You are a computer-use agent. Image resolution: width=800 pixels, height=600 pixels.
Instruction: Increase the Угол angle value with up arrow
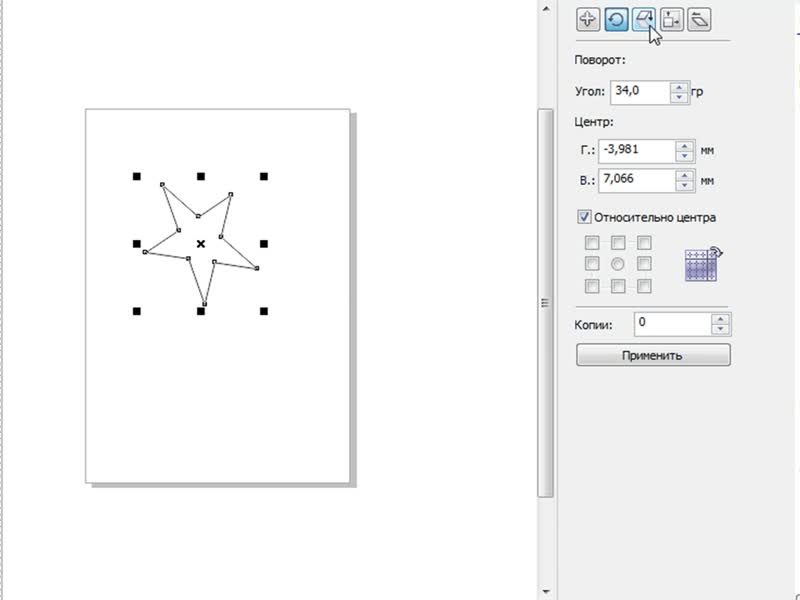point(679,87)
